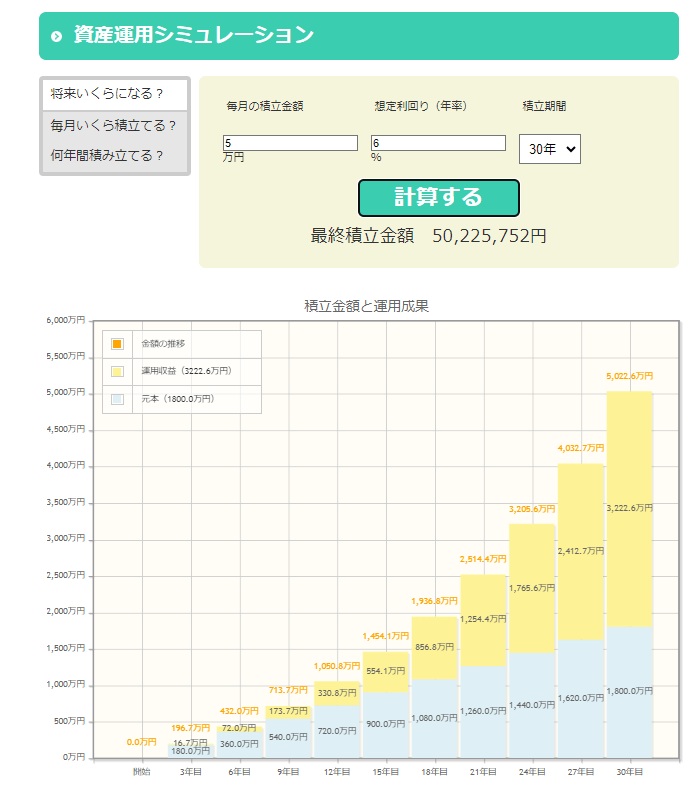
Task: Toggle the light blue 元本 legend swatch
Action: click(117, 399)
